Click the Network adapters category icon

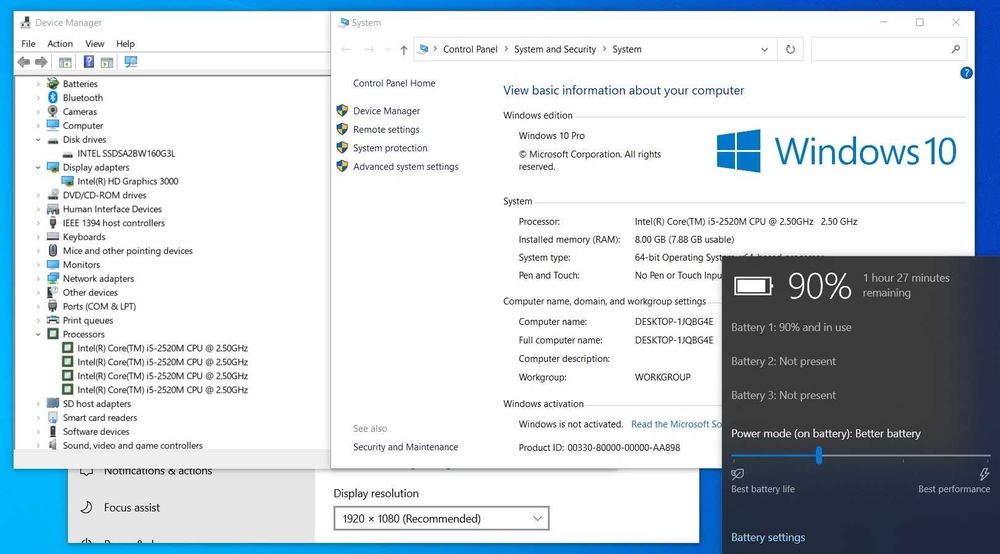point(53,279)
